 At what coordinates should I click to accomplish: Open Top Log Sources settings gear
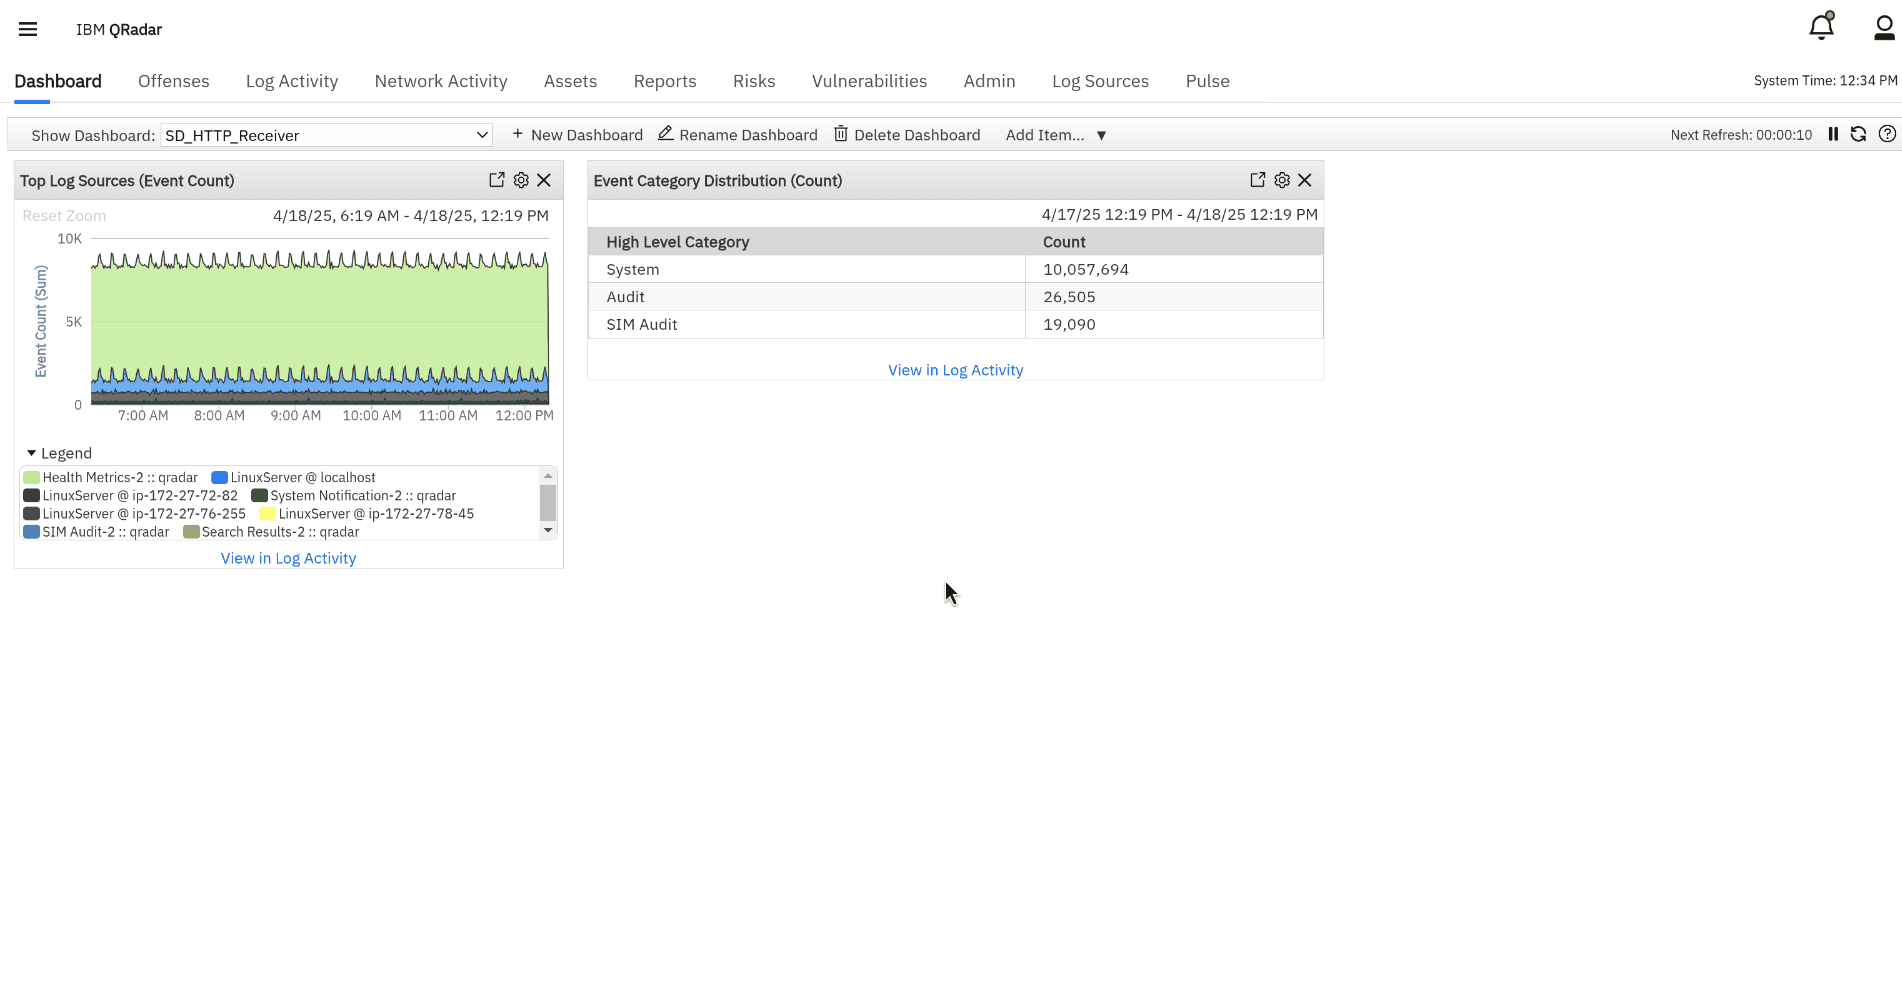tap(521, 180)
